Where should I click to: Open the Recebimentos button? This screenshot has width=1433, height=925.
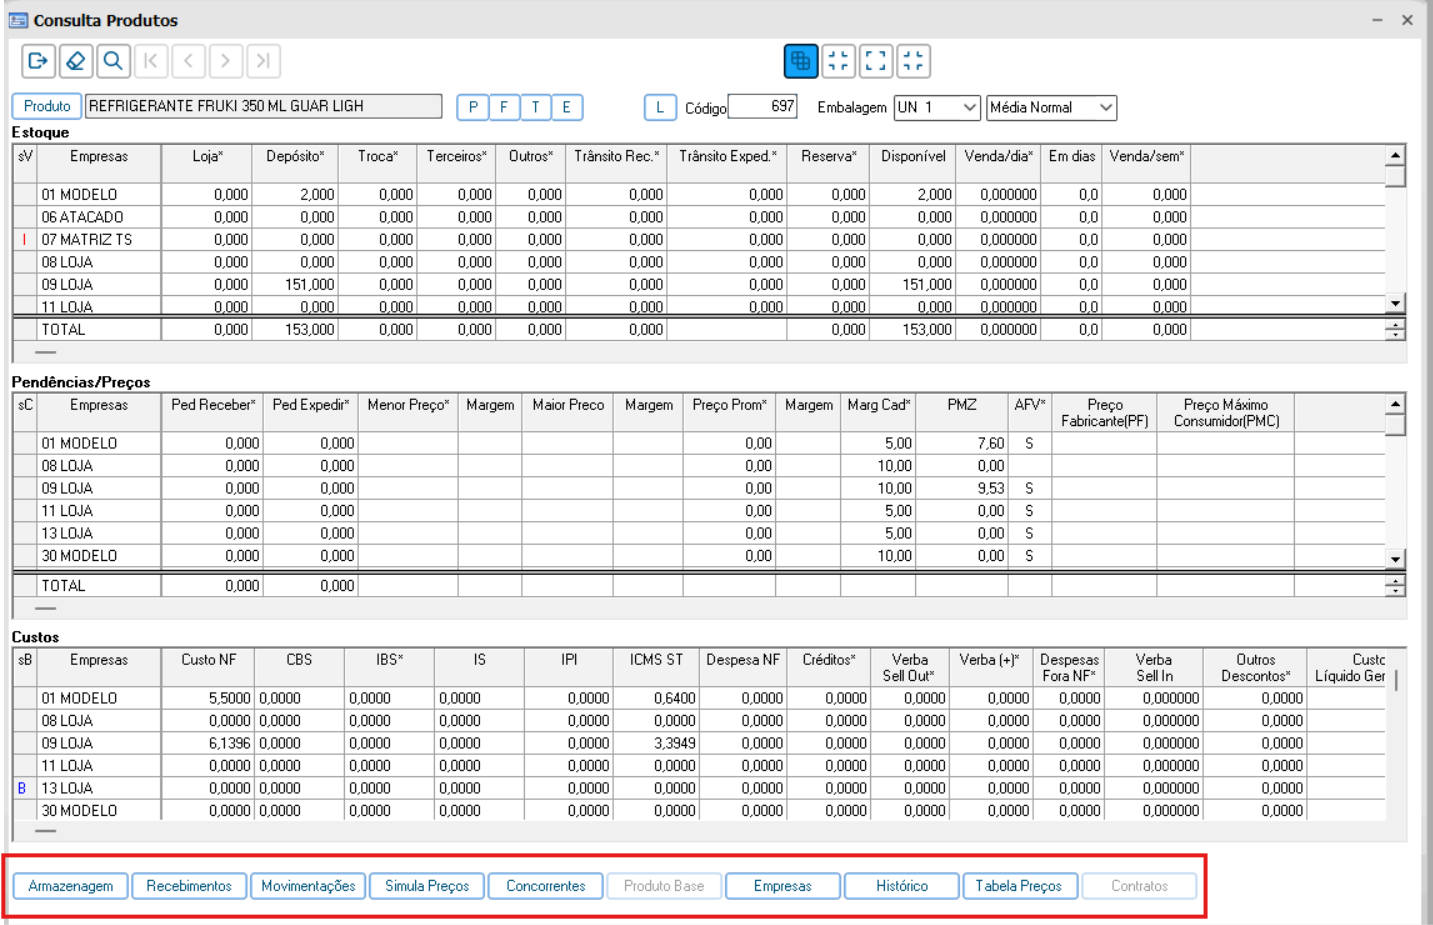189,886
